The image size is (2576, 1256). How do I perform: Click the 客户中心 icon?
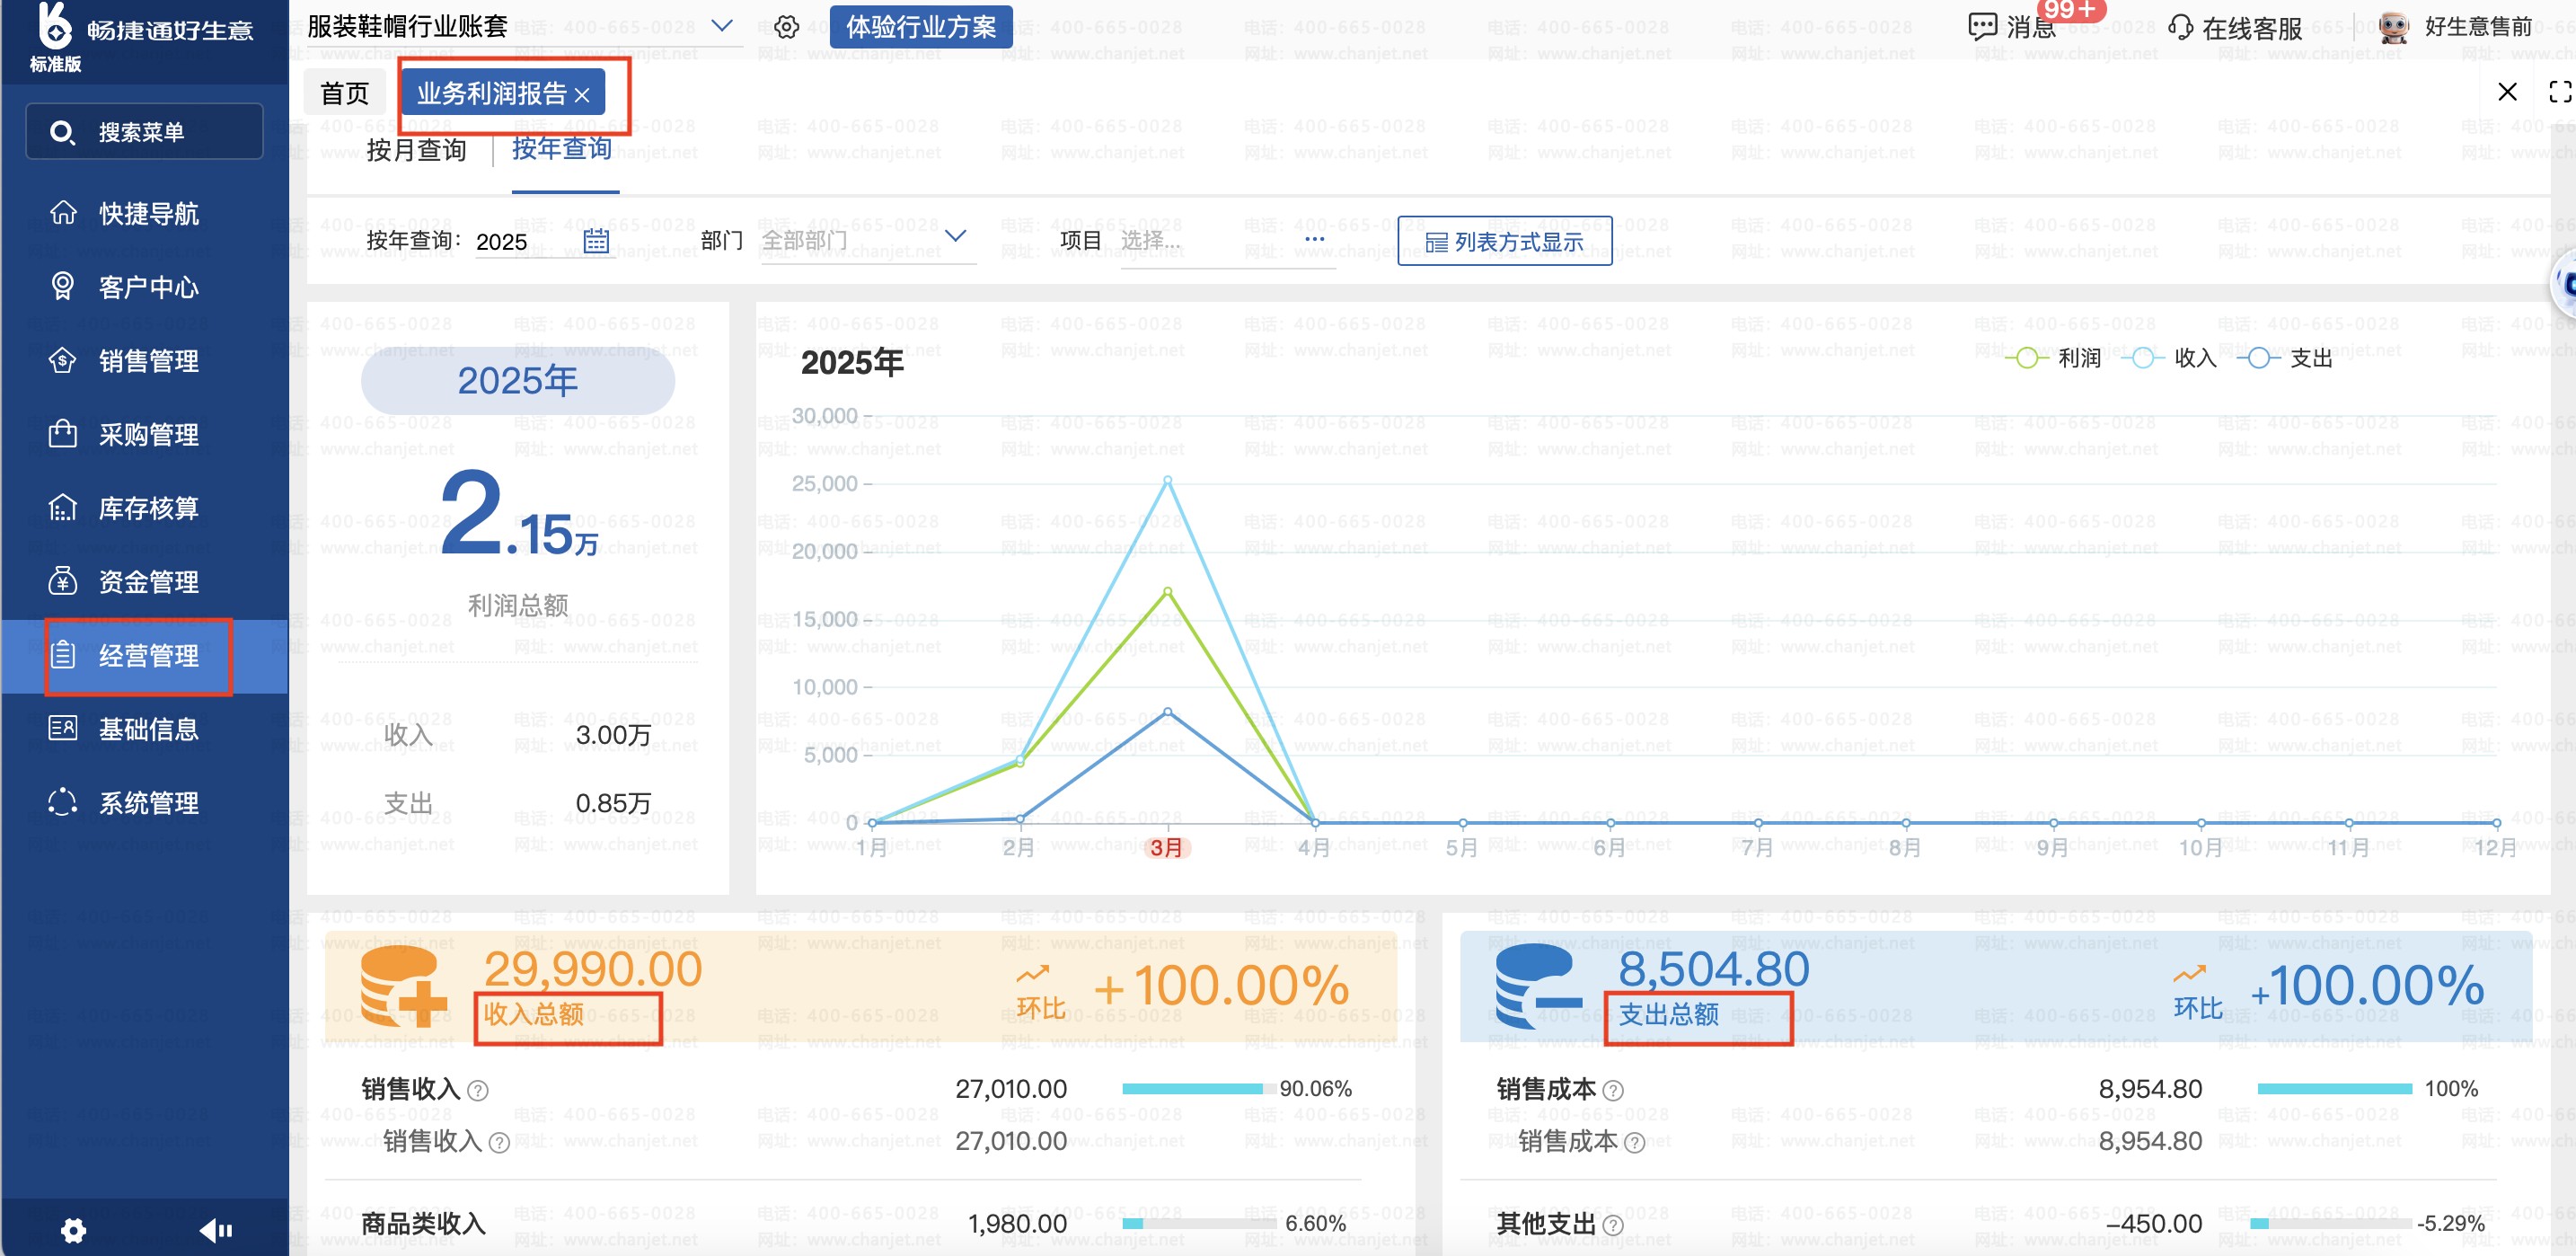tap(63, 286)
